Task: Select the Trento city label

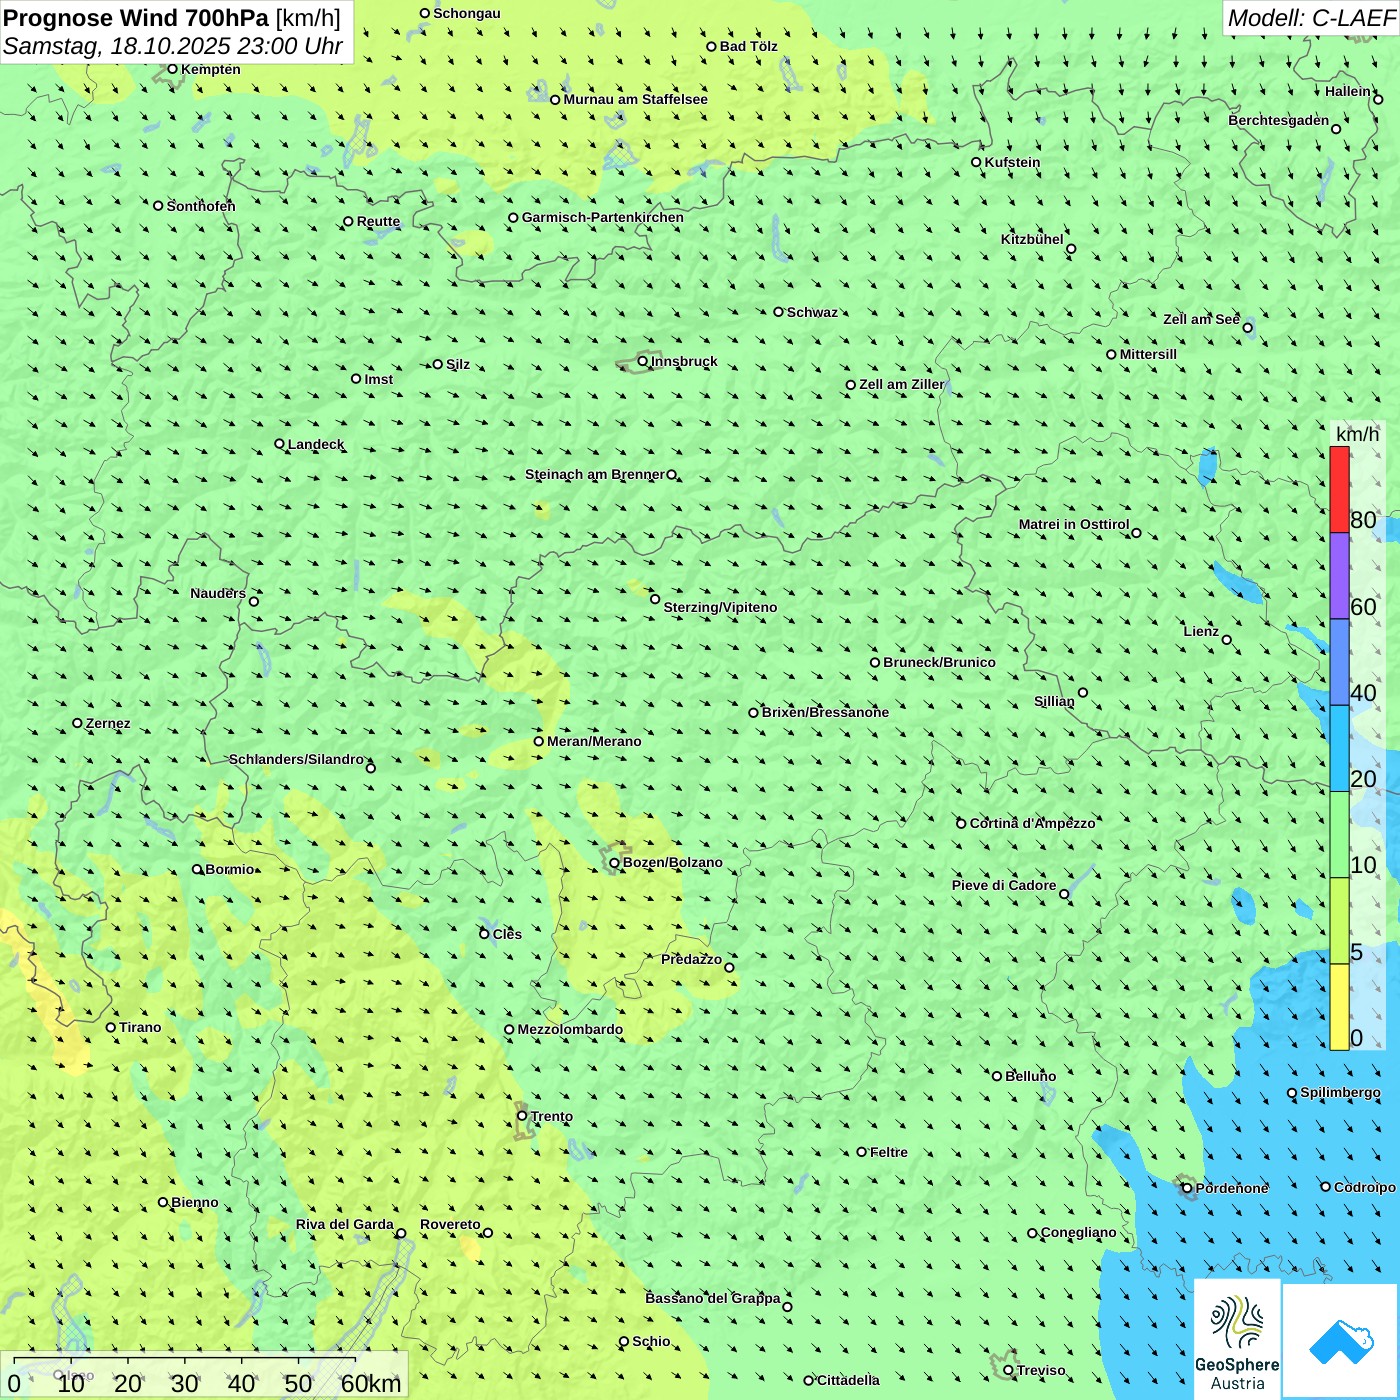Action: pos(552,1116)
